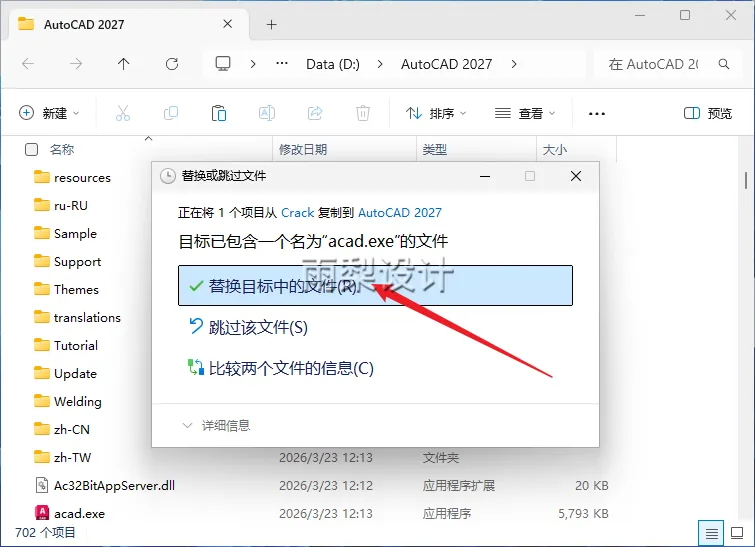Expand 详细信息 in the dialog
This screenshot has width=755, height=547.
(x=216, y=426)
